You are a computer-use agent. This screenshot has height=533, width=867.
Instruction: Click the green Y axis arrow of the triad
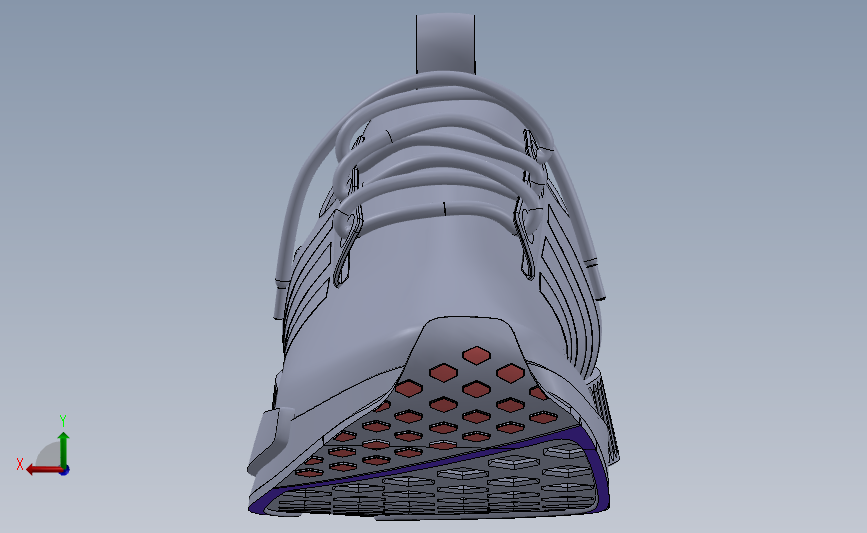coord(64,450)
